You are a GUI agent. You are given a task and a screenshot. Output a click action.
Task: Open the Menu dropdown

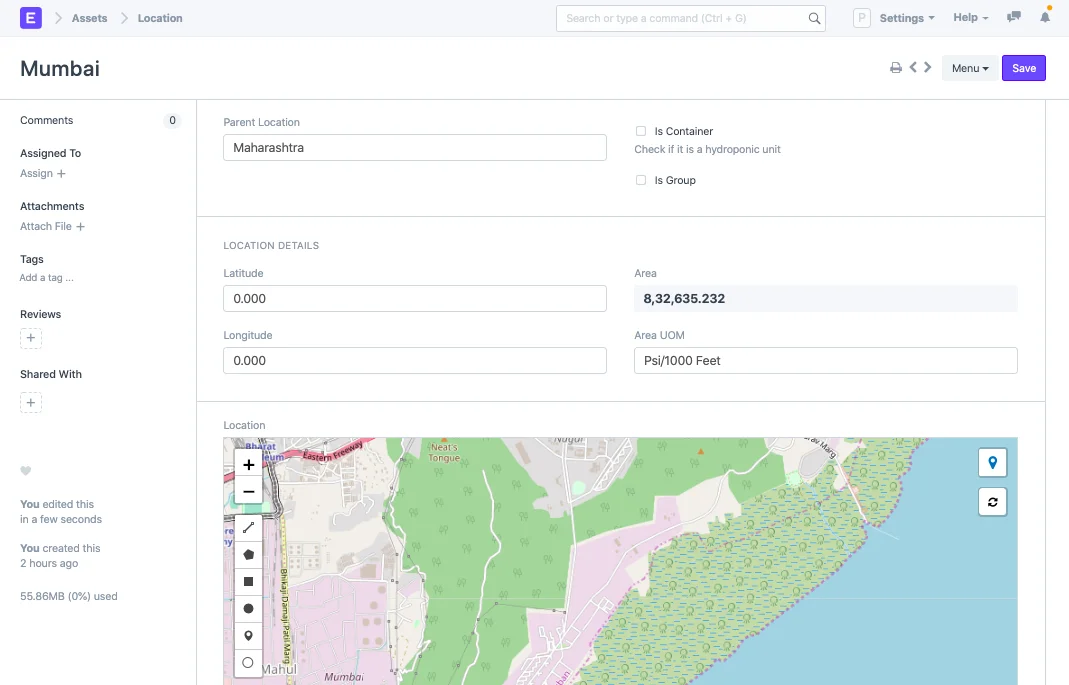point(968,67)
